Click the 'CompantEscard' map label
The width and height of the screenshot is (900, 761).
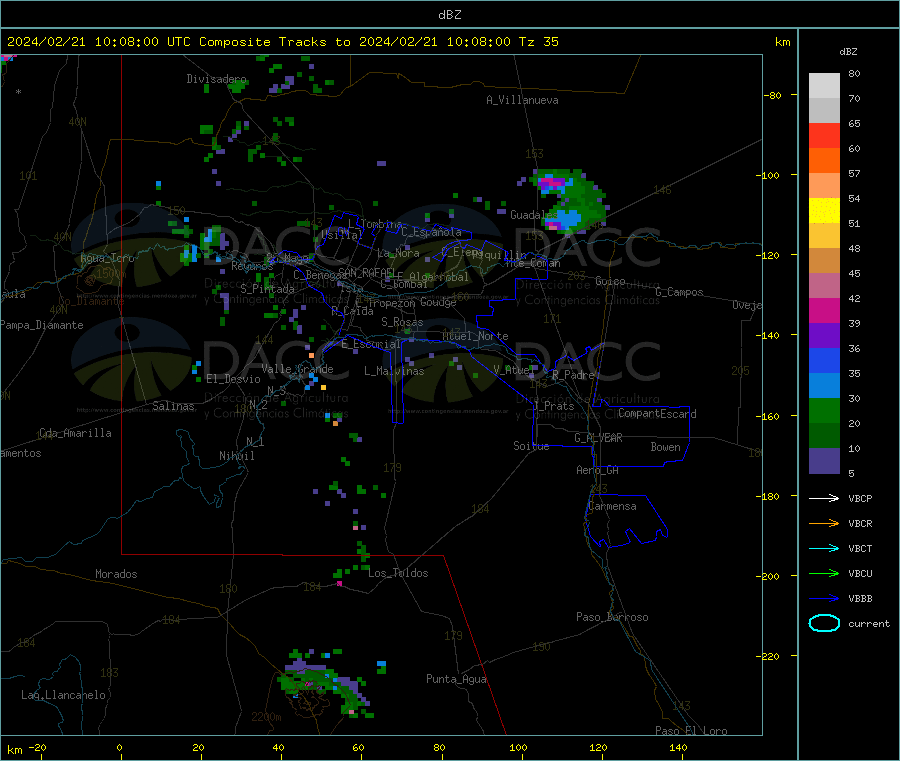(657, 414)
